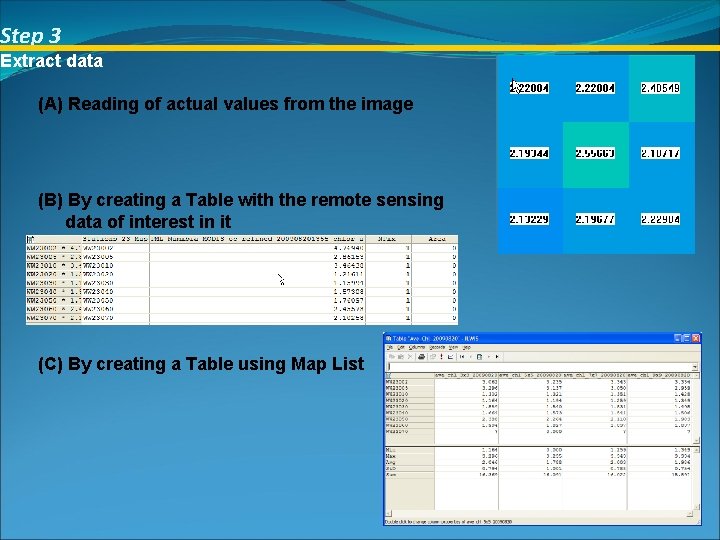This screenshot has height=540, width=720.
Task: Go to last record using toolbar arrow
Action: click(497, 357)
